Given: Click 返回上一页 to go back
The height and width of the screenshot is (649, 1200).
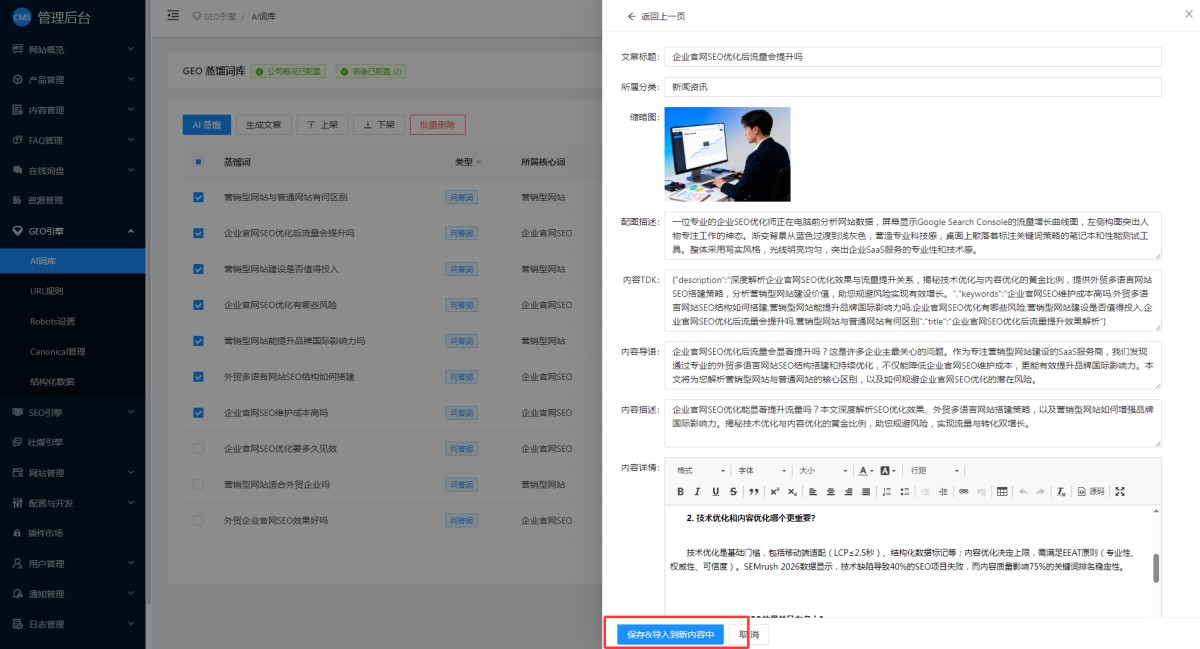Looking at the screenshot, I should coord(656,17).
